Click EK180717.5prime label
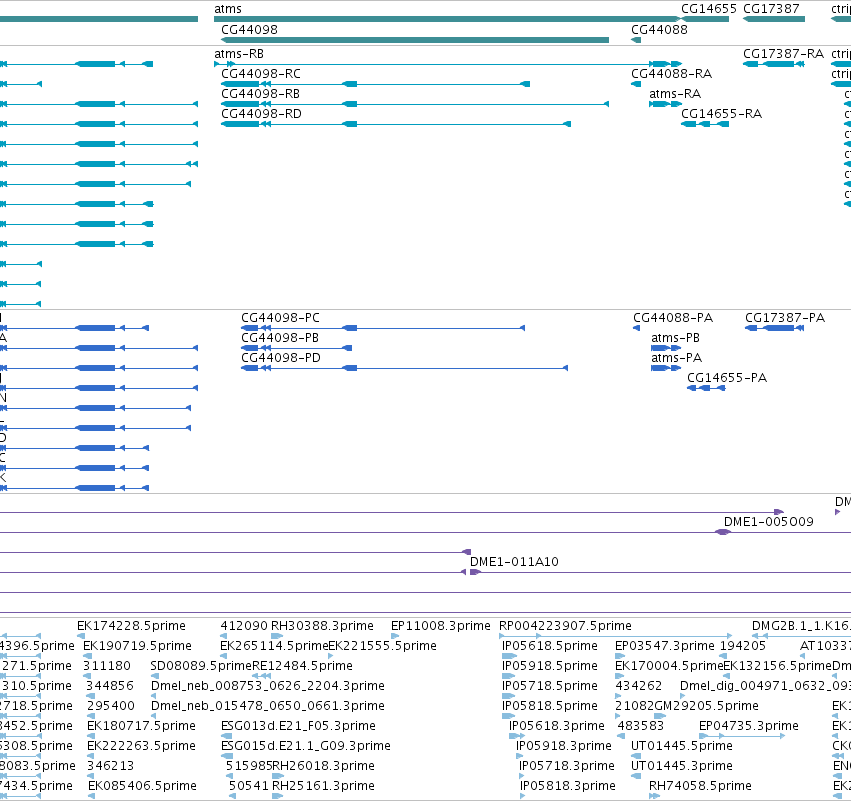 click(x=141, y=726)
